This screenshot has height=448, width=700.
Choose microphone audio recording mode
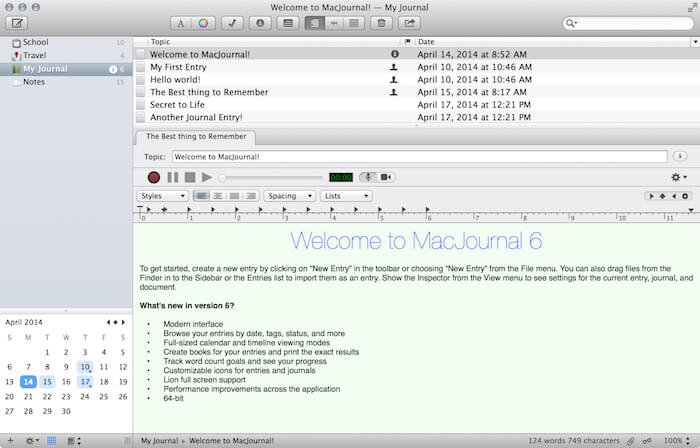368,178
